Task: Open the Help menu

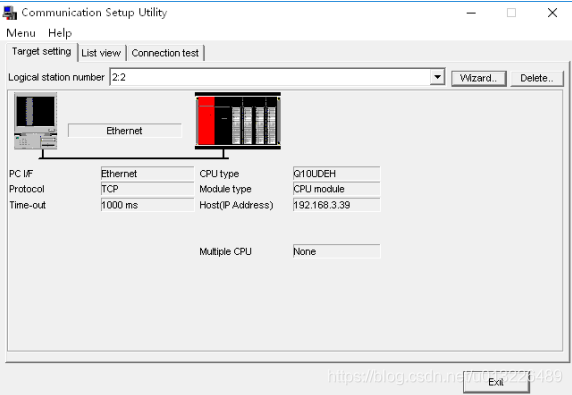Action: [x=60, y=33]
